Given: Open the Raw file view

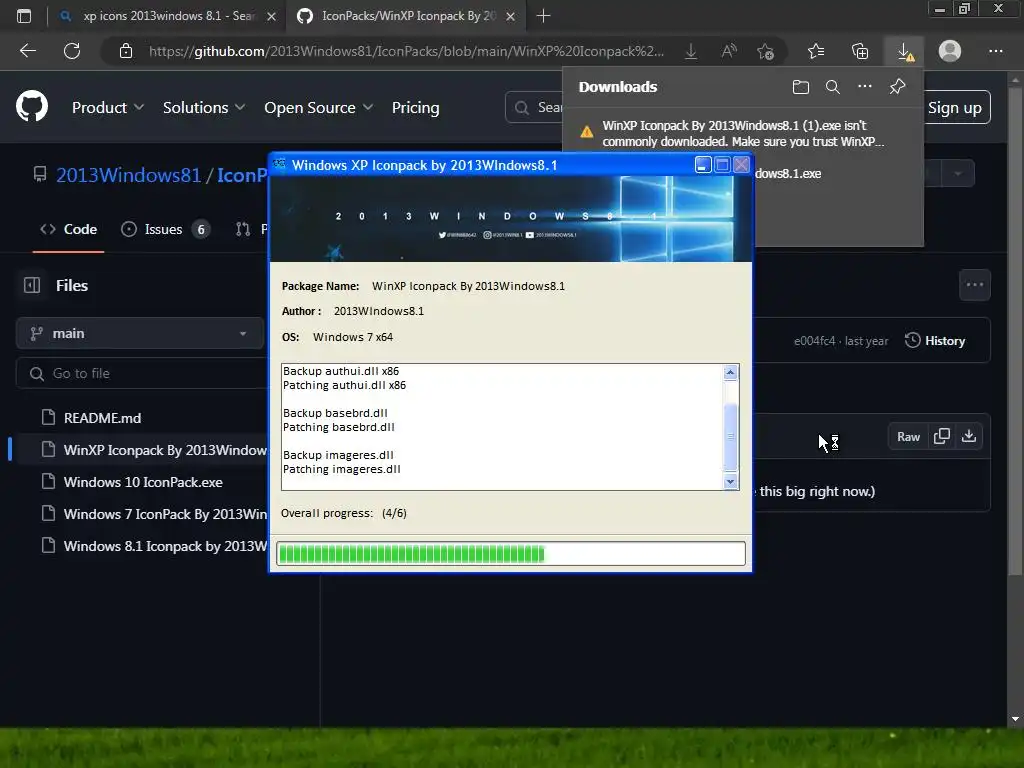Looking at the screenshot, I should pos(908,436).
